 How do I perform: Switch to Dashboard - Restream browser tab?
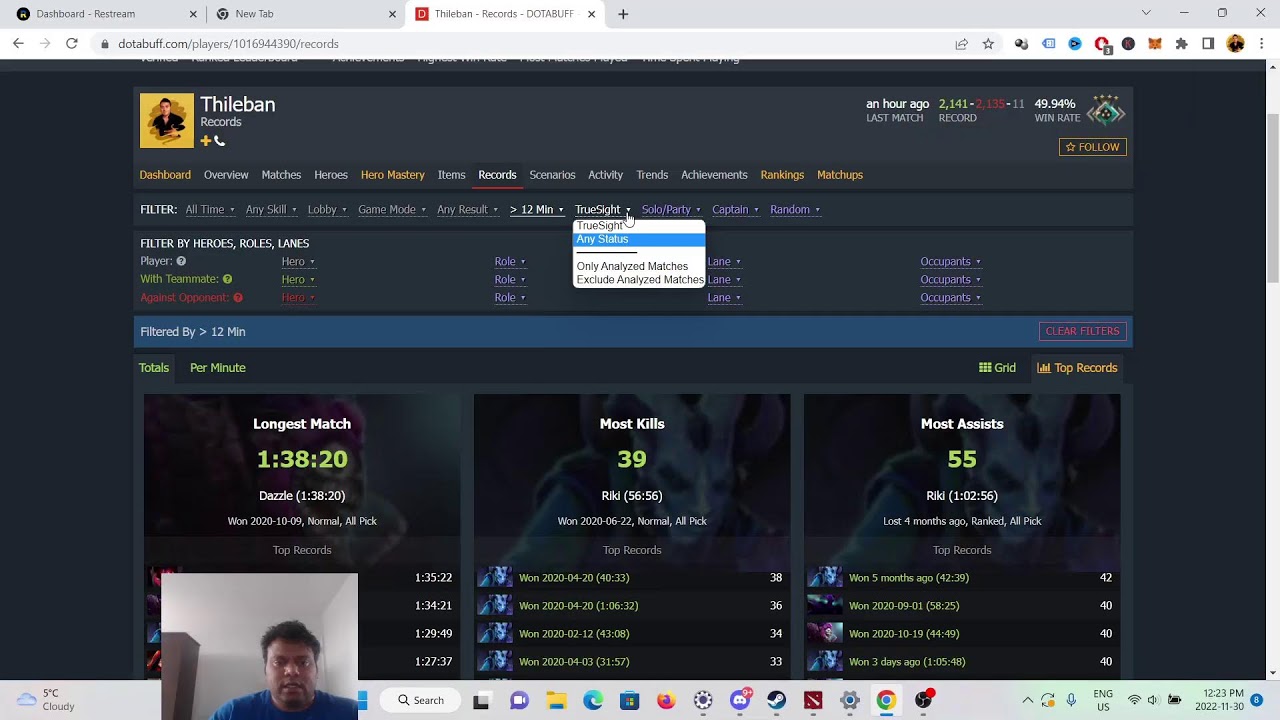coord(104,14)
